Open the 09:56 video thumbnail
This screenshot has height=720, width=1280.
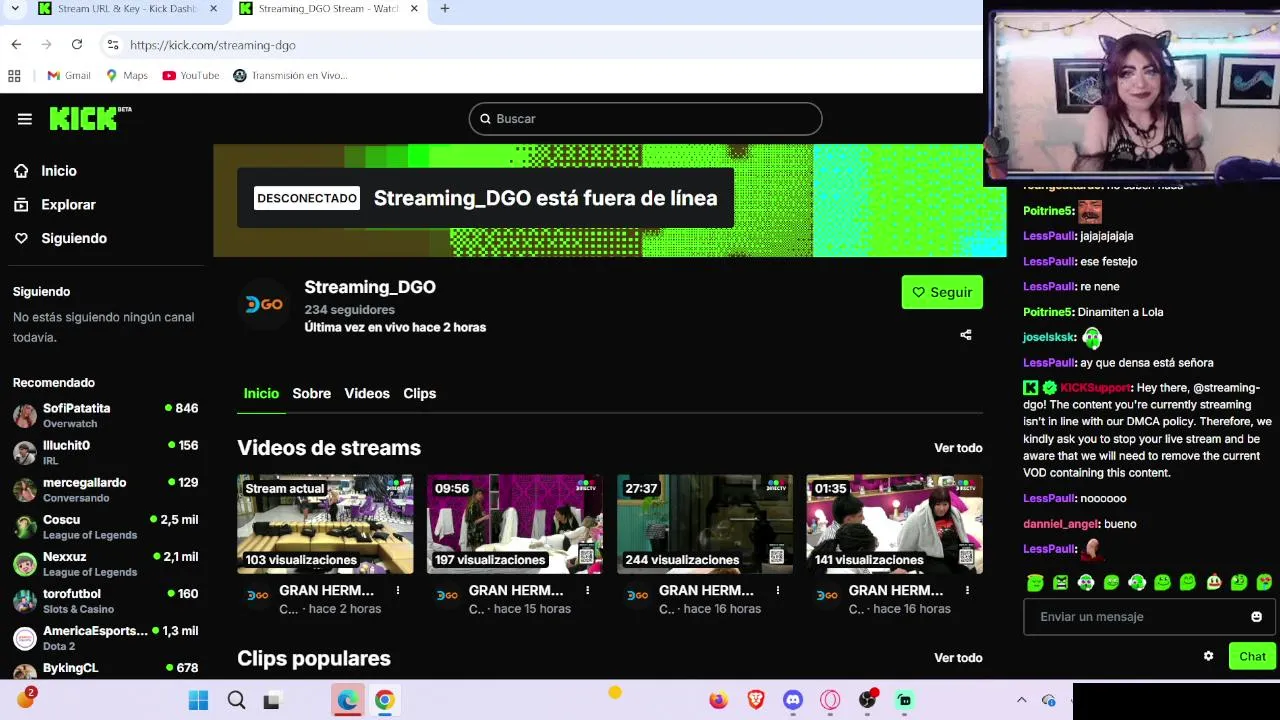click(515, 524)
